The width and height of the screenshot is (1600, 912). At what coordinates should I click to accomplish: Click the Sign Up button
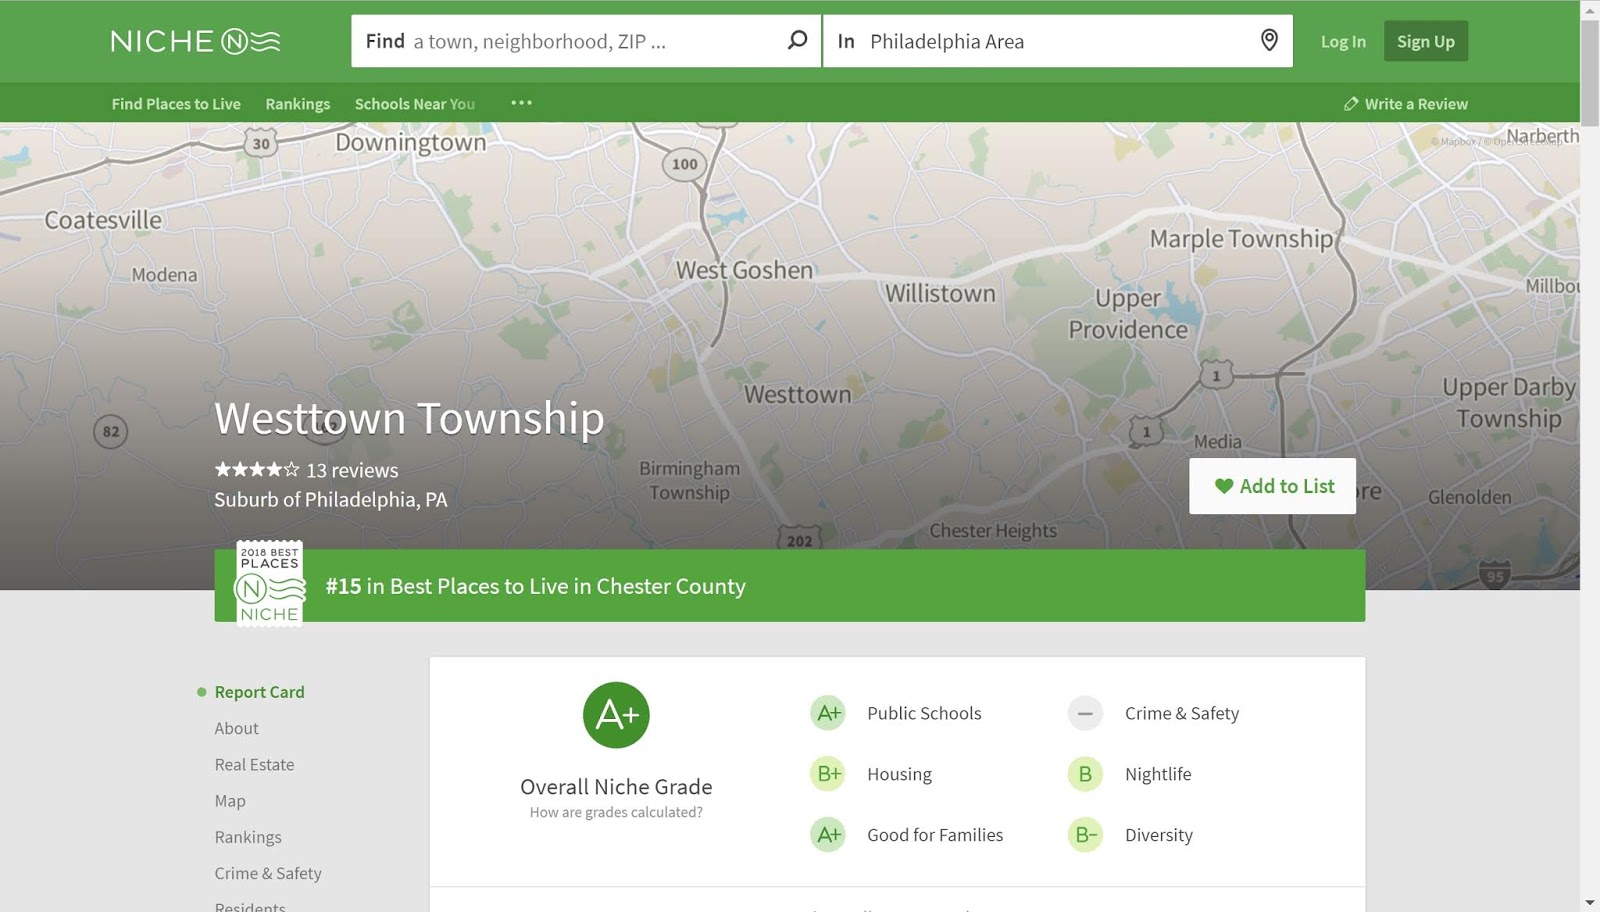pyautogui.click(x=1425, y=41)
